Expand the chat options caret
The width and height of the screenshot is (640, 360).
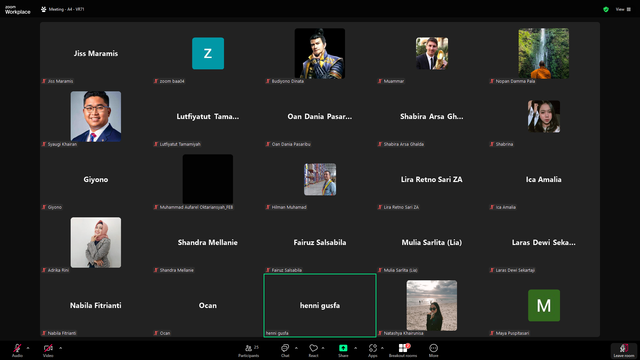[x=296, y=348]
